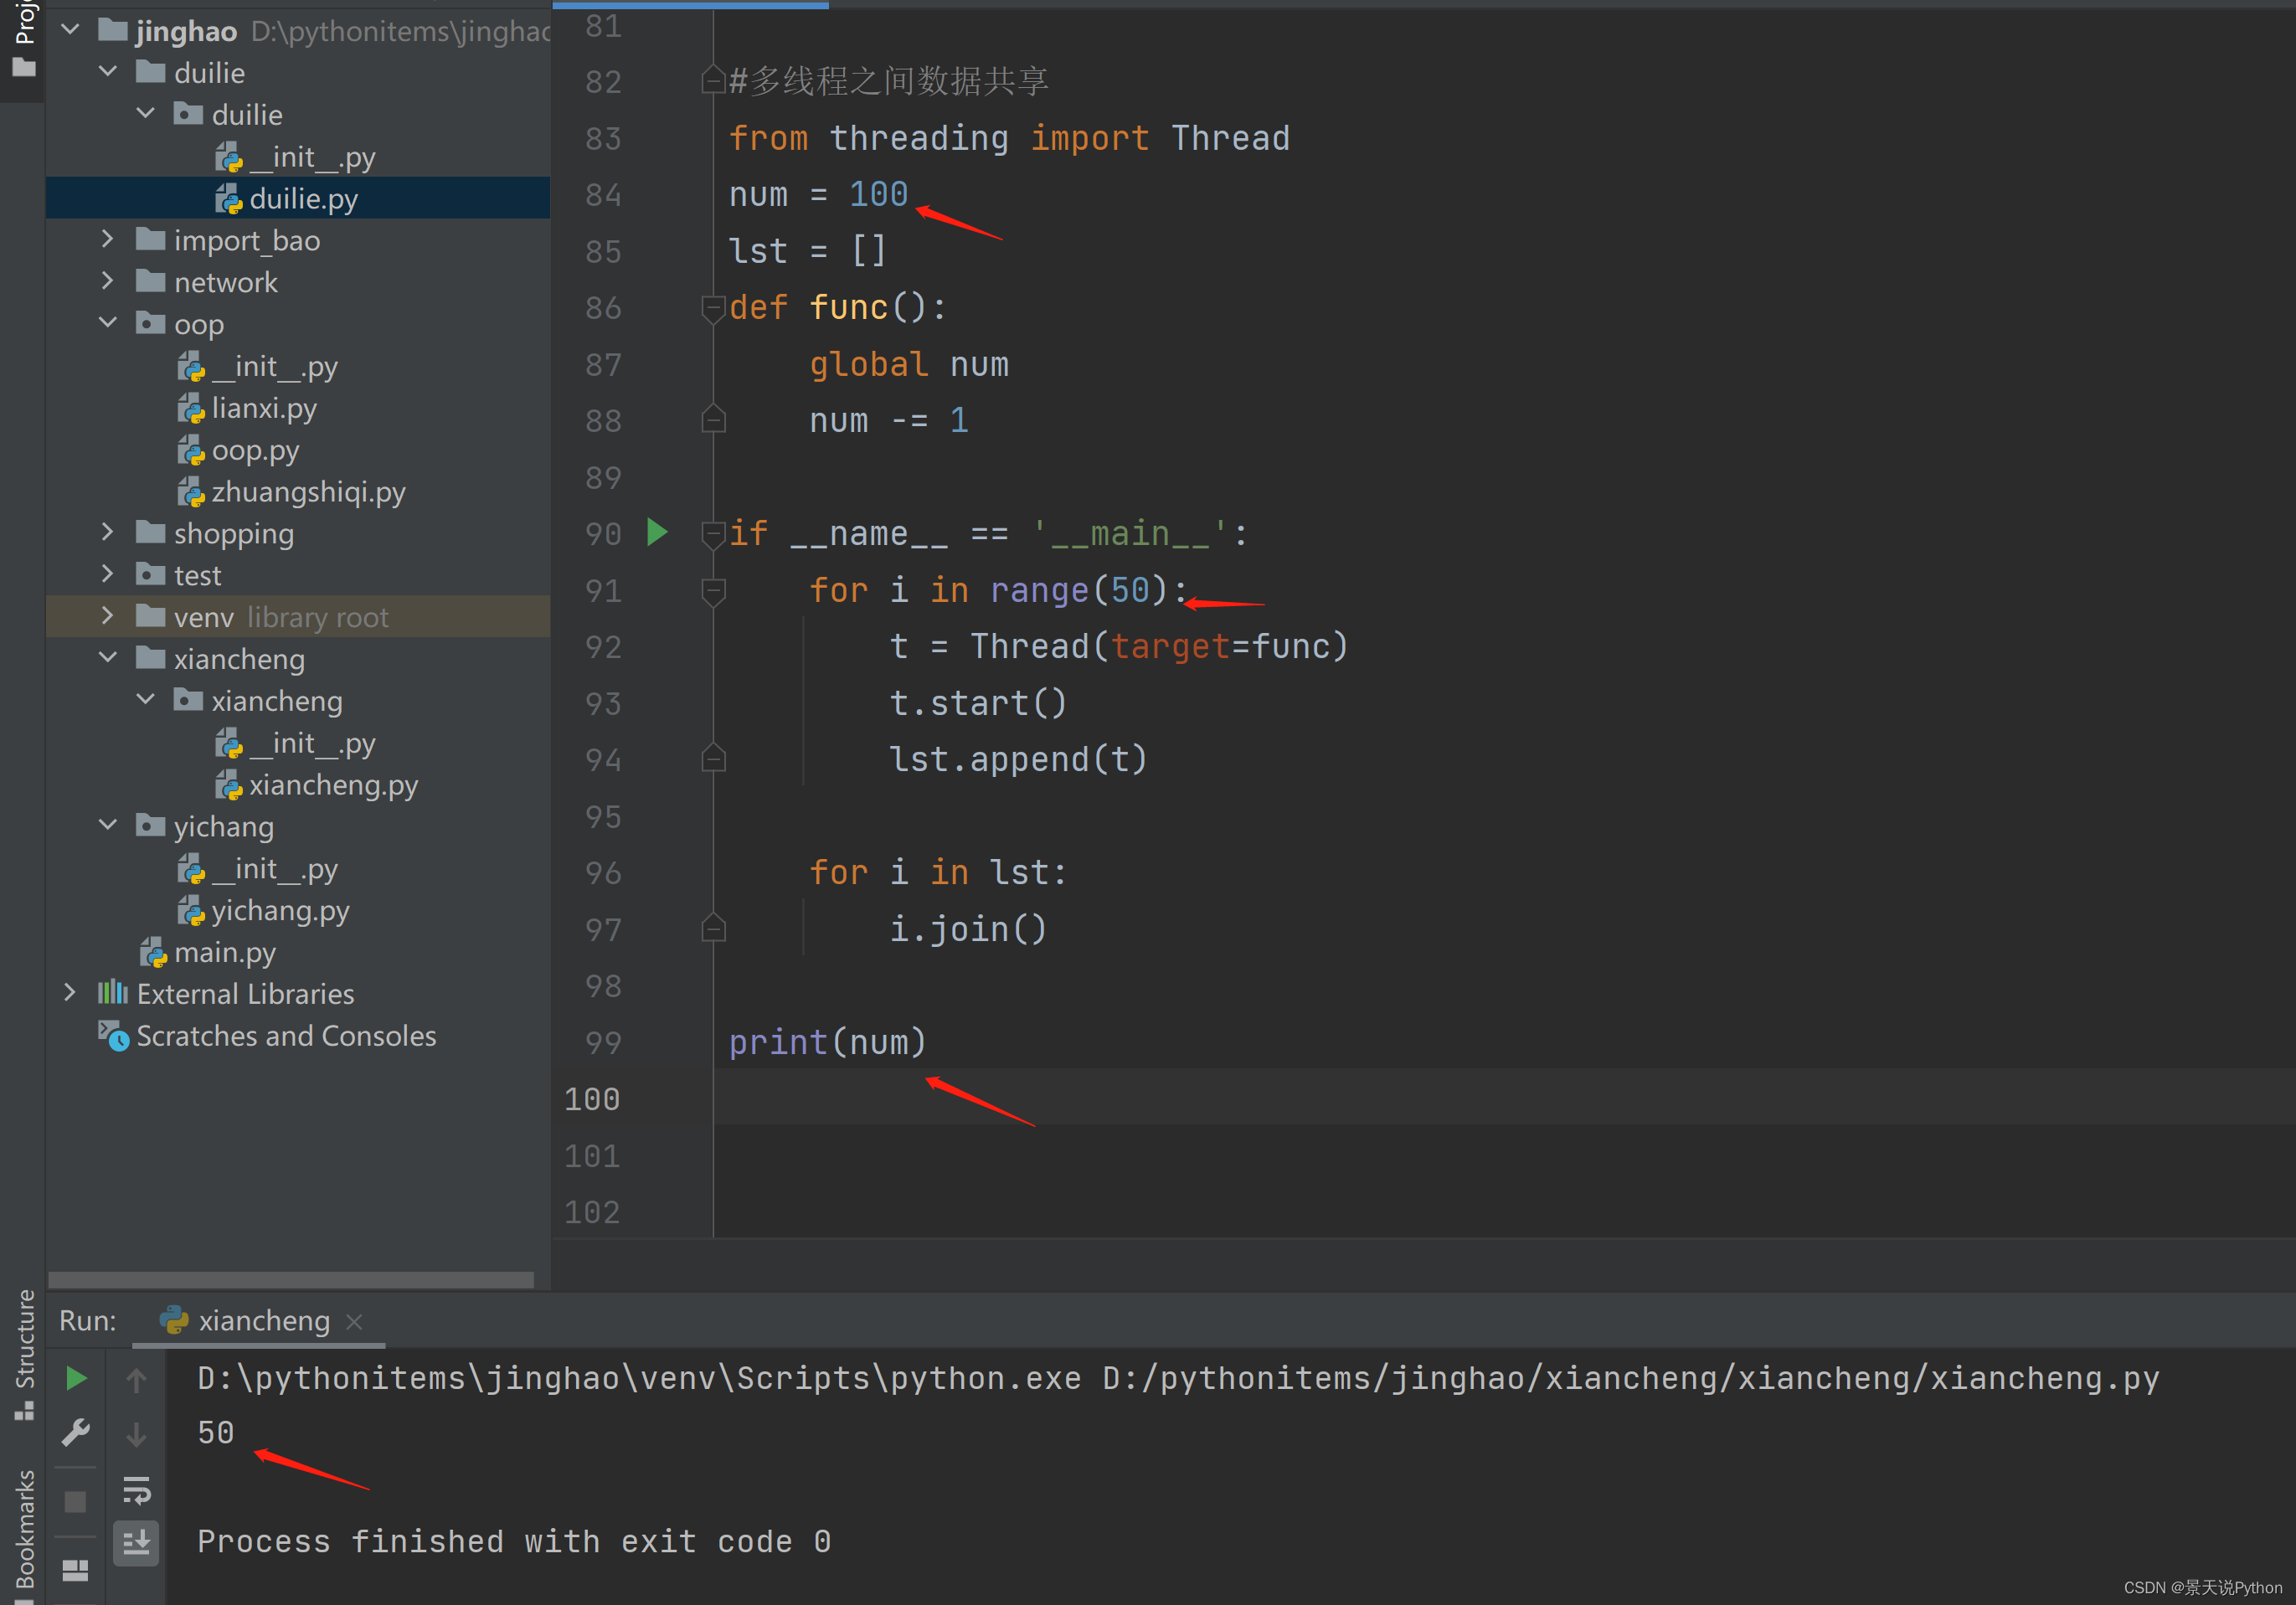Click the fold end marker at line 97
Image resolution: width=2296 pixels, height=1605 pixels.
(x=713, y=929)
